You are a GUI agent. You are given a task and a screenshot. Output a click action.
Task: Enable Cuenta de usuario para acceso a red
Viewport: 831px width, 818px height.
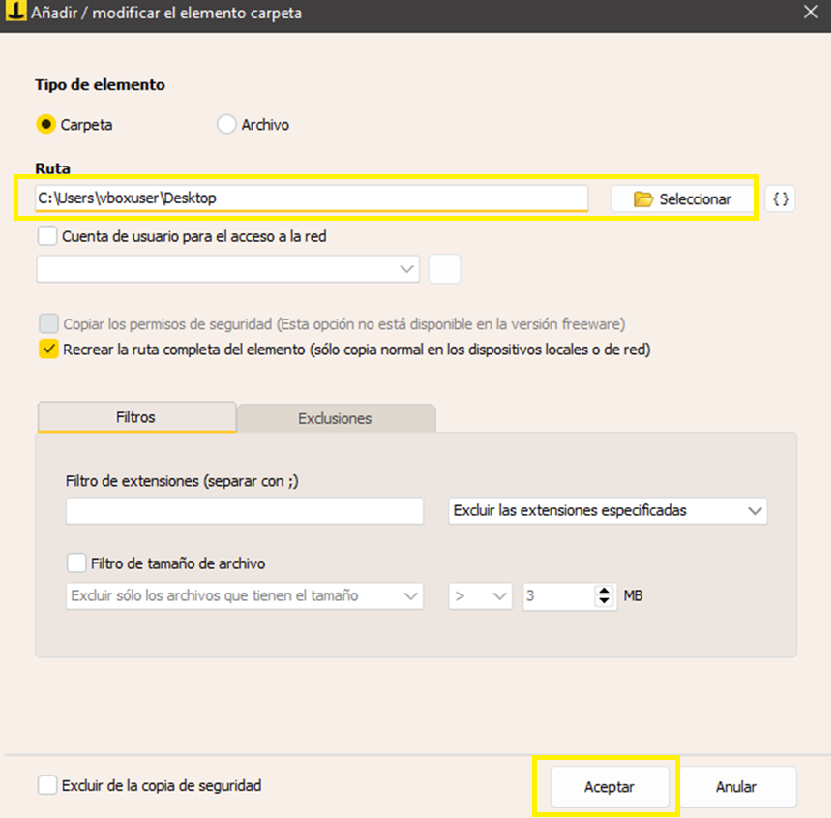(48, 237)
